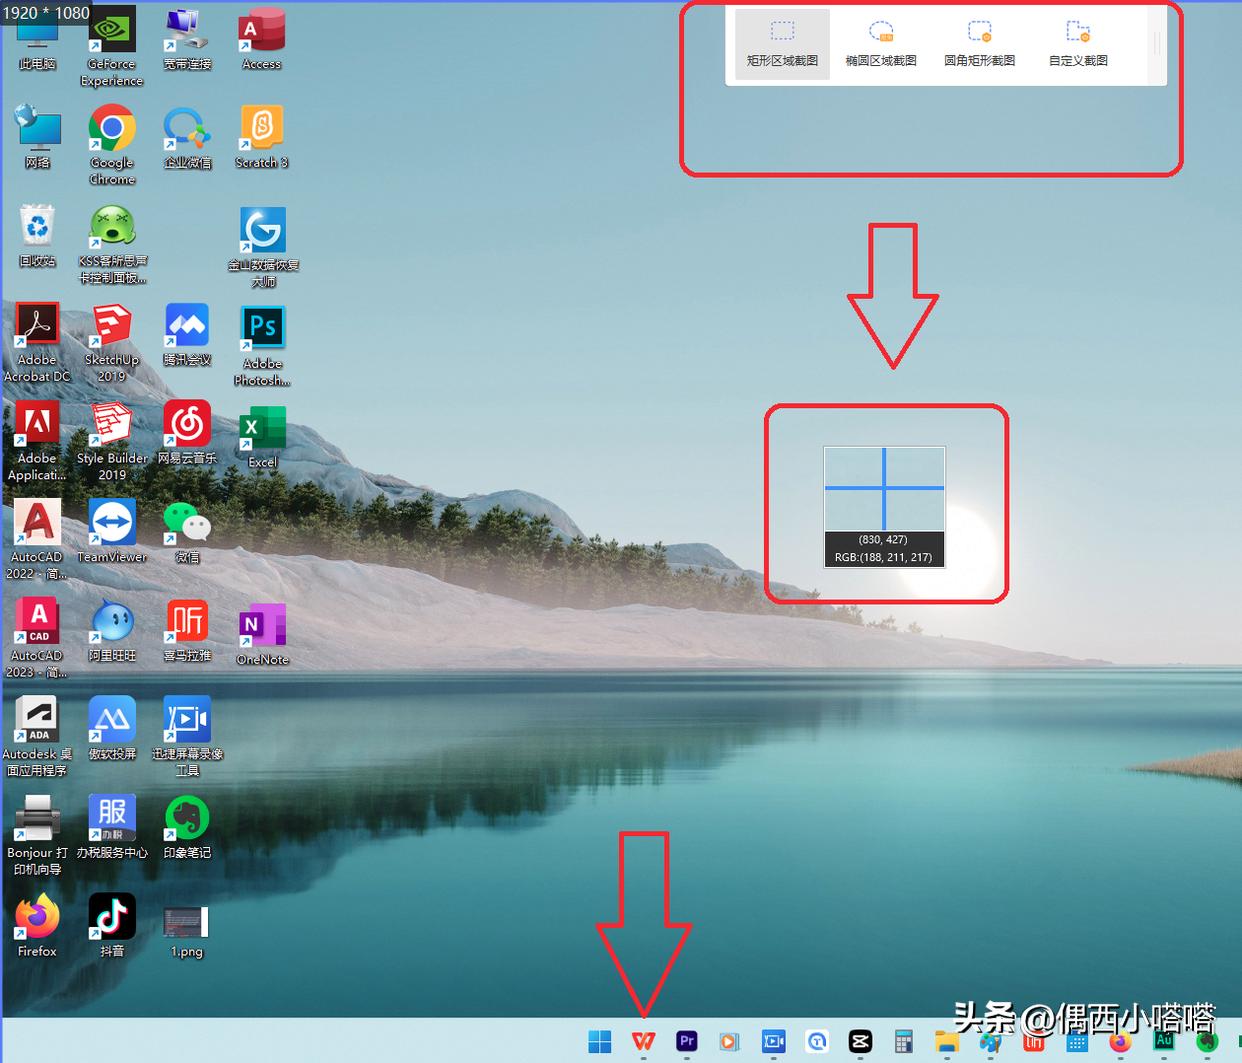
Task: Open Autodesk 桌面应用程序 desktop shortcut
Action: [37, 736]
